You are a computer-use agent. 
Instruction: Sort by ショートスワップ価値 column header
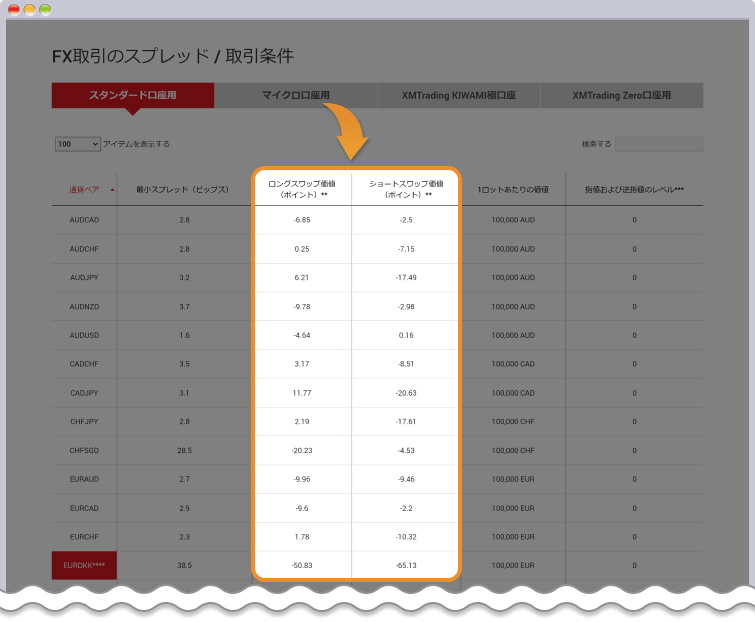pyautogui.click(x=406, y=189)
